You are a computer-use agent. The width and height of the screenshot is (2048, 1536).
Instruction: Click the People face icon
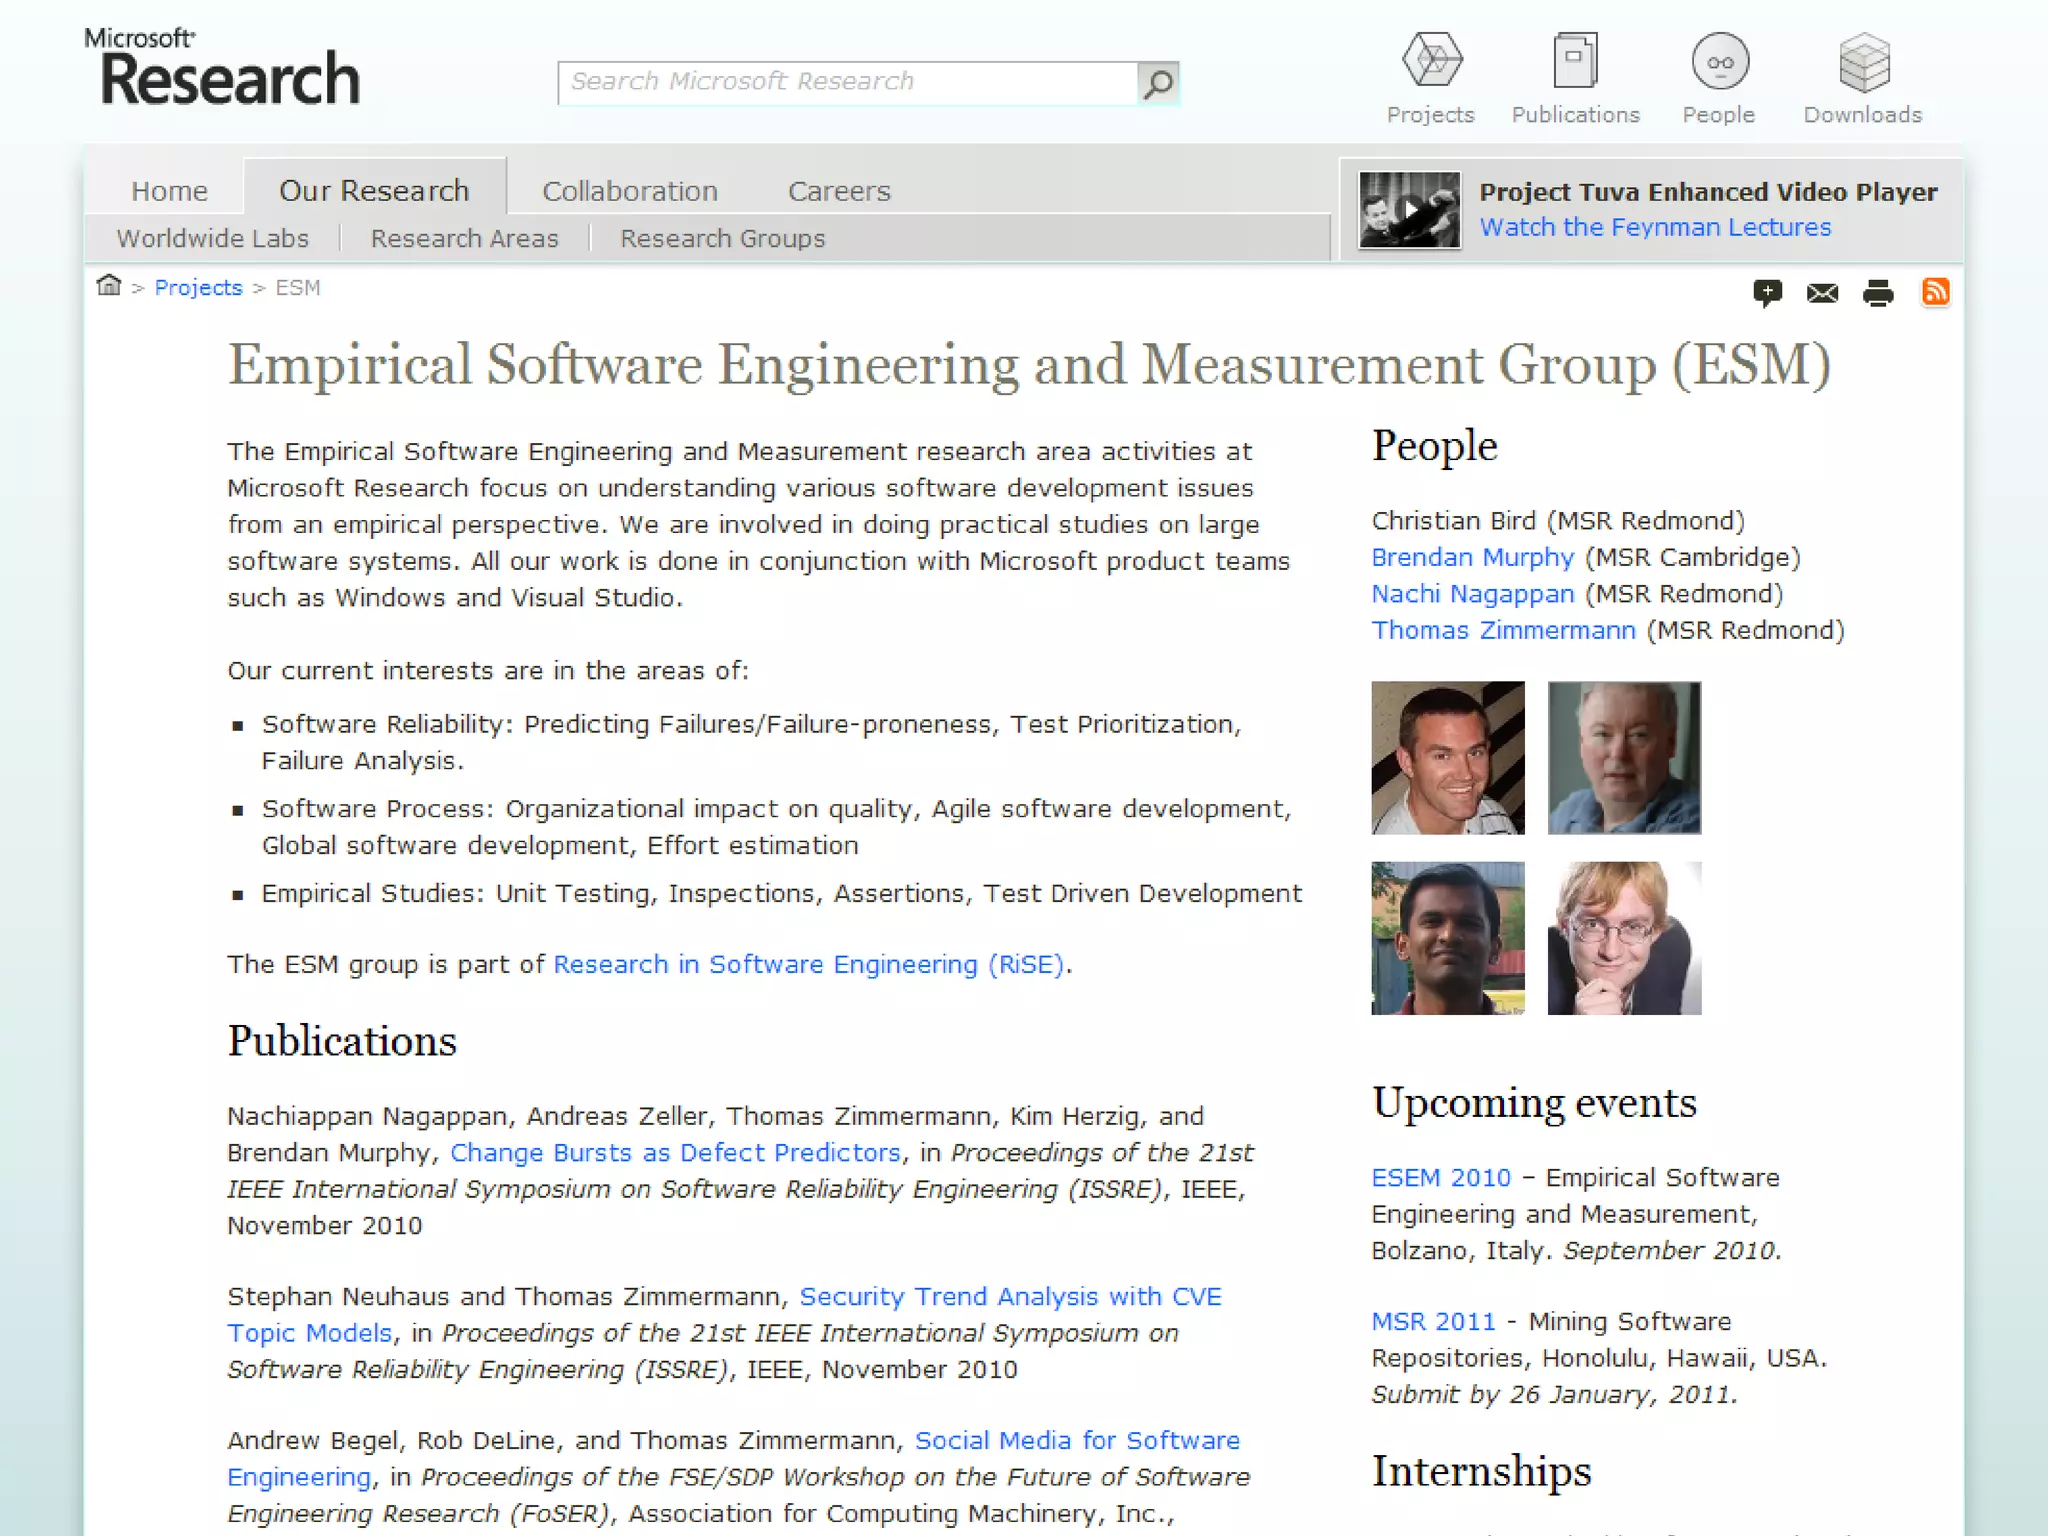tap(1719, 61)
